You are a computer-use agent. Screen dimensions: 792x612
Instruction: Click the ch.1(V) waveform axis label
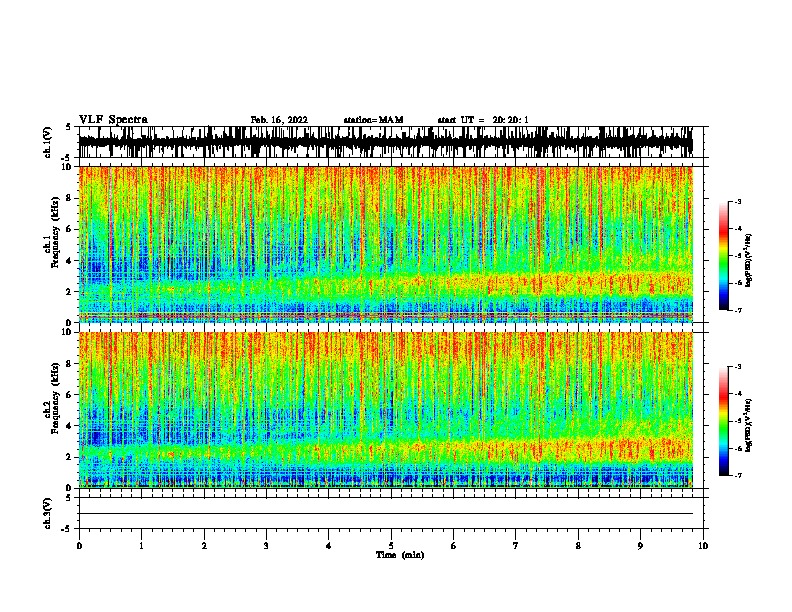[48, 142]
